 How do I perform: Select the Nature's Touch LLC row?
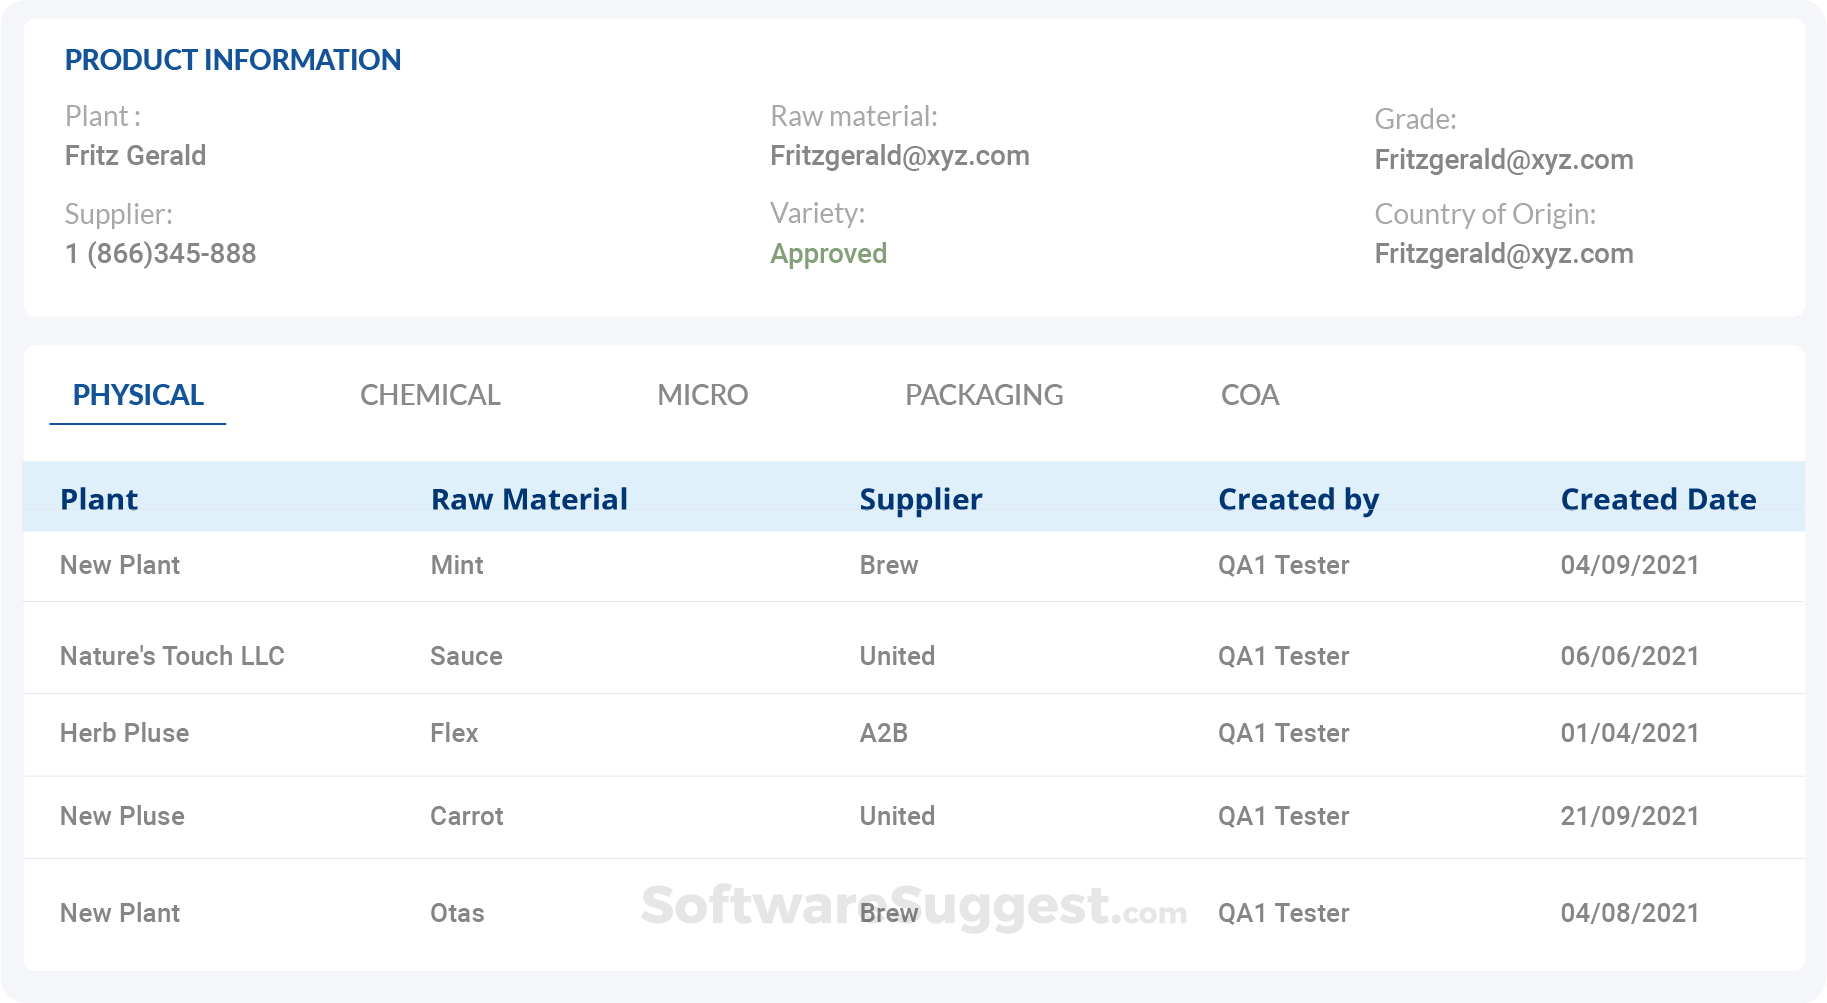[x=172, y=656]
